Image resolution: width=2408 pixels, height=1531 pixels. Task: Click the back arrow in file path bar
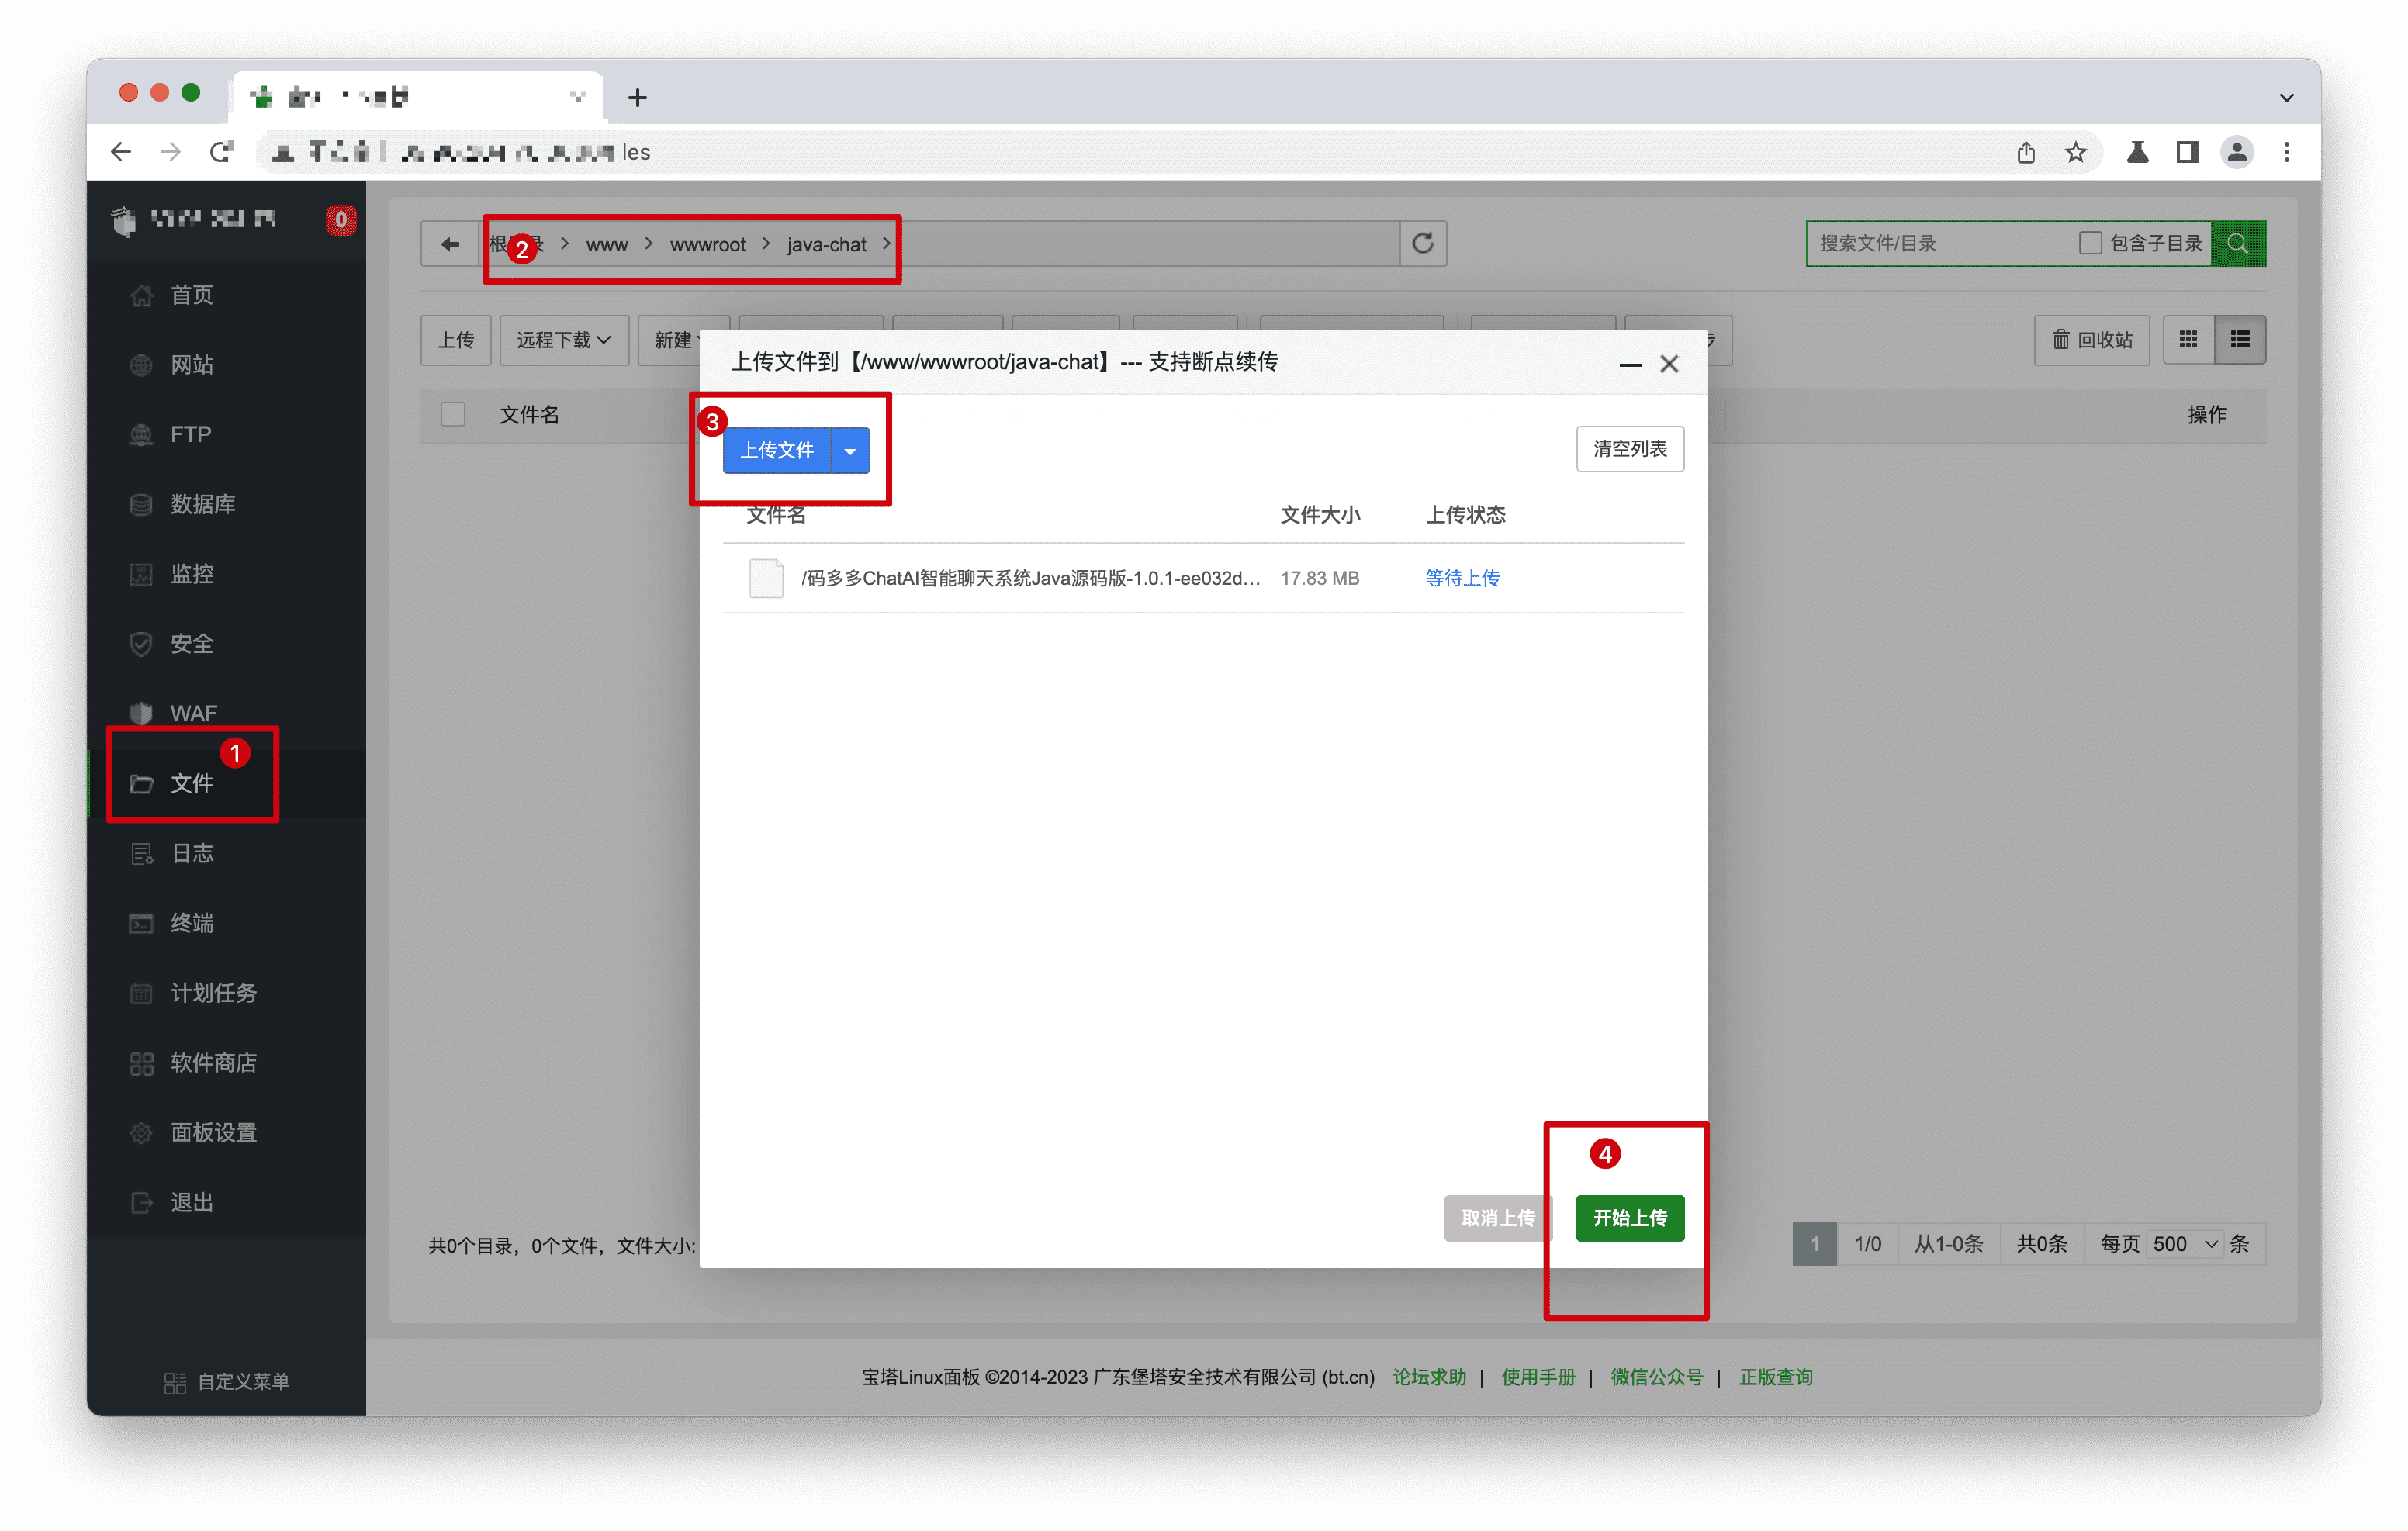coord(450,244)
